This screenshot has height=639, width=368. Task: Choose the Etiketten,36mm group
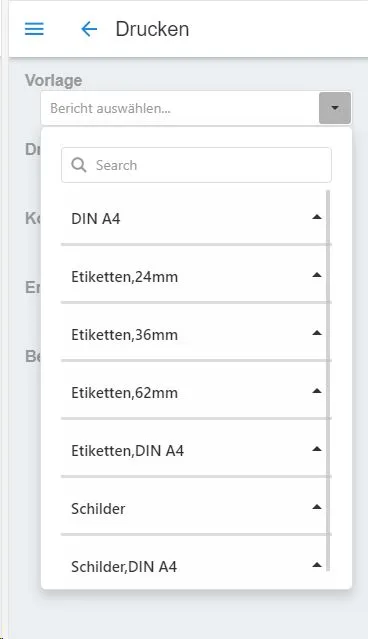[x=196, y=335]
